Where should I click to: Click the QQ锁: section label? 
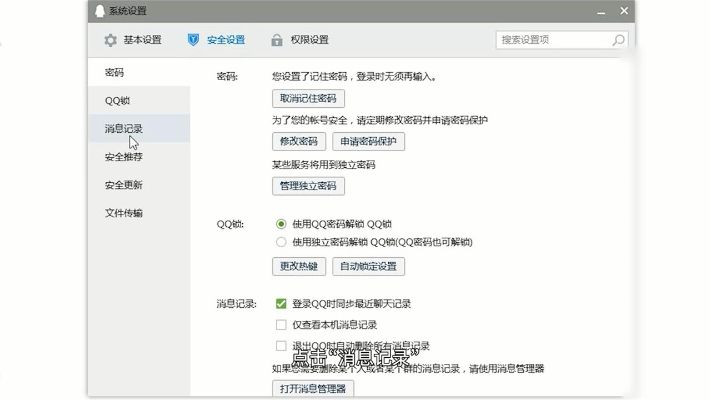click(230, 224)
